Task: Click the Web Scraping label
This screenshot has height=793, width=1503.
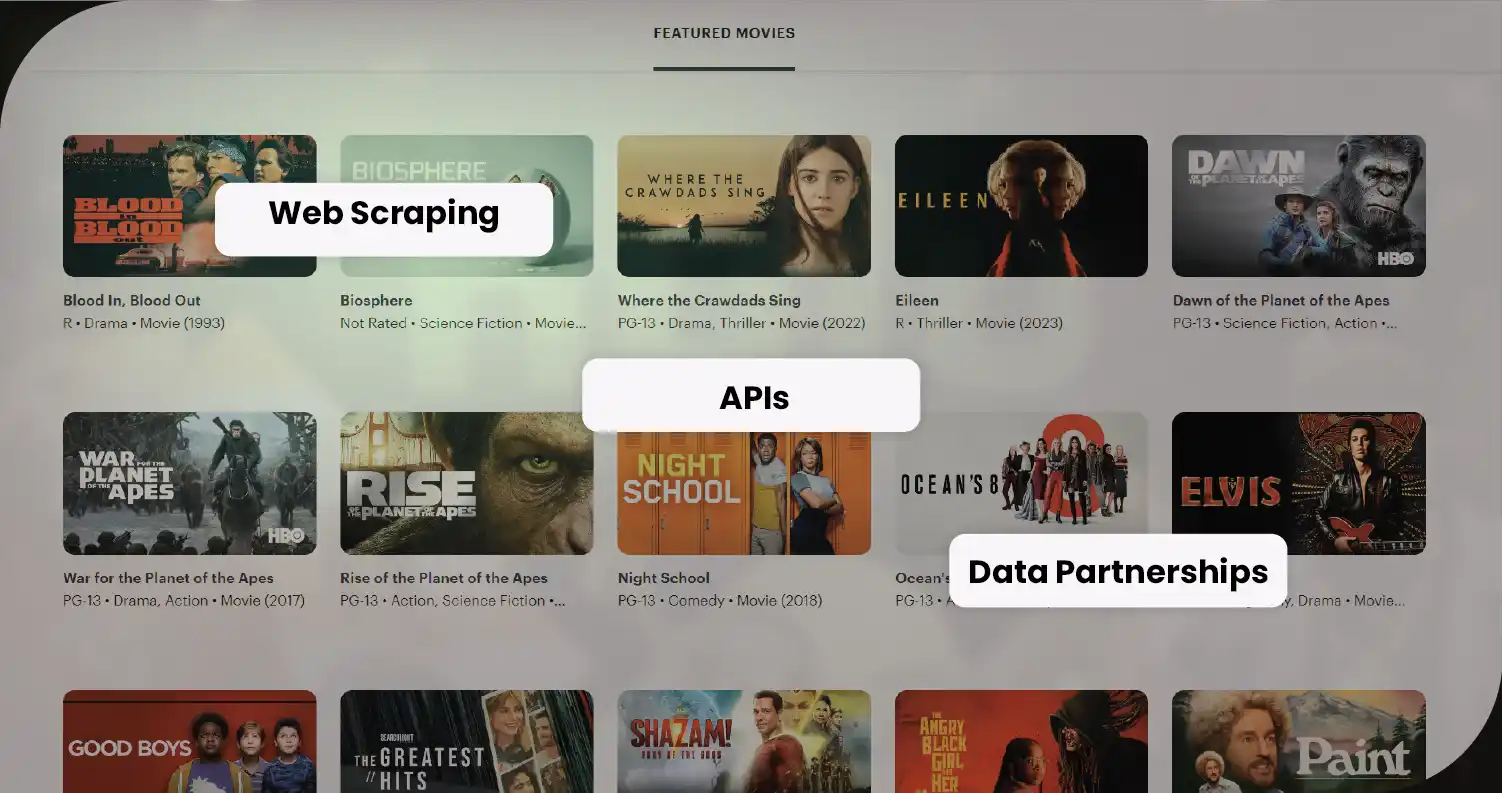Action: [383, 214]
